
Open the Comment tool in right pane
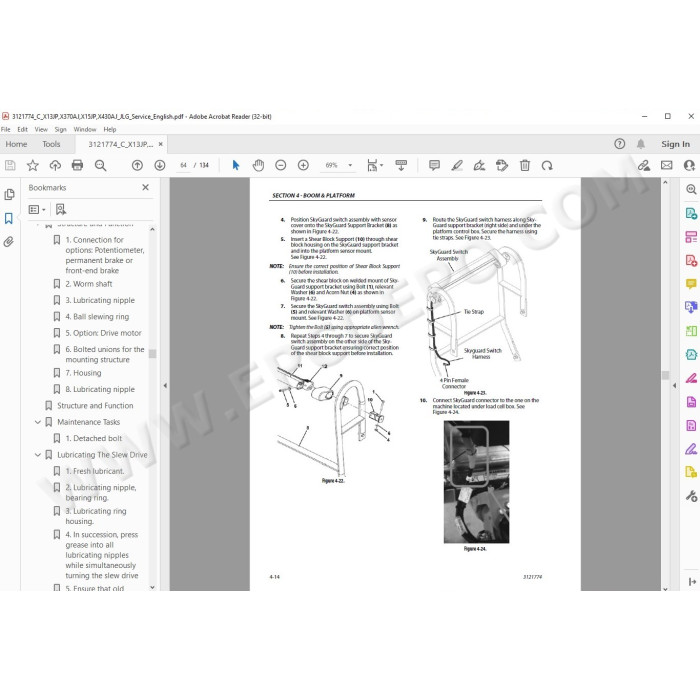[691, 283]
